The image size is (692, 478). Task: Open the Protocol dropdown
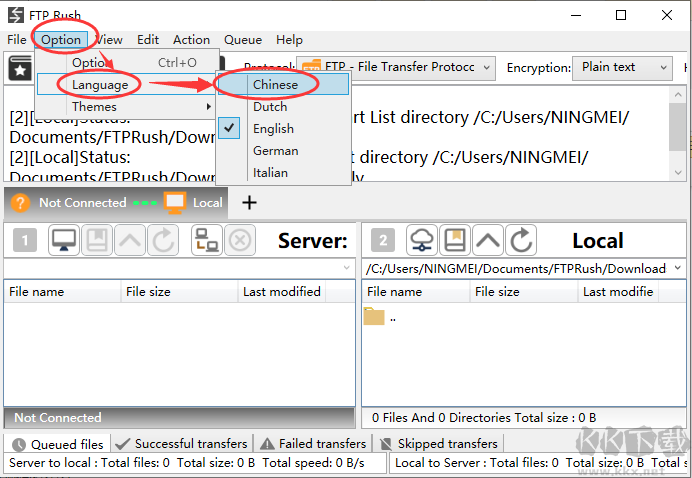click(396, 68)
